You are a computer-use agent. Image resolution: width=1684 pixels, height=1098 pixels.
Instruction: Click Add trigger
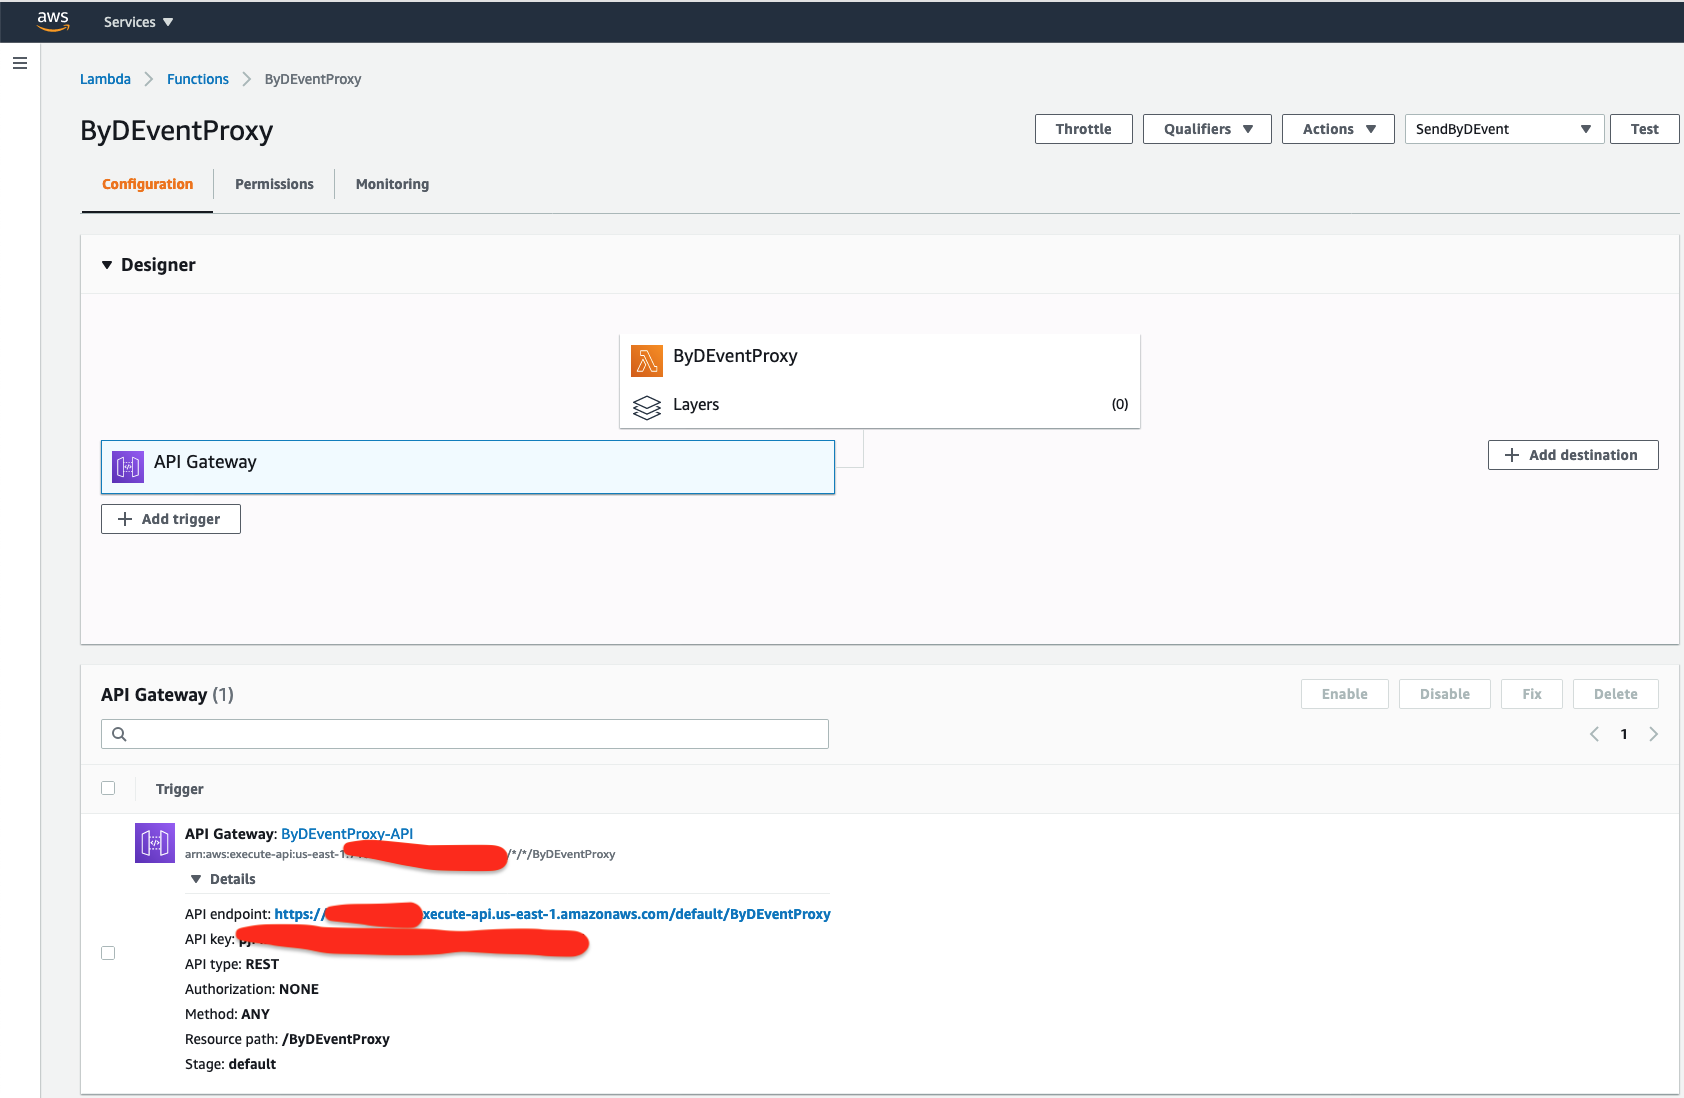[x=170, y=519]
